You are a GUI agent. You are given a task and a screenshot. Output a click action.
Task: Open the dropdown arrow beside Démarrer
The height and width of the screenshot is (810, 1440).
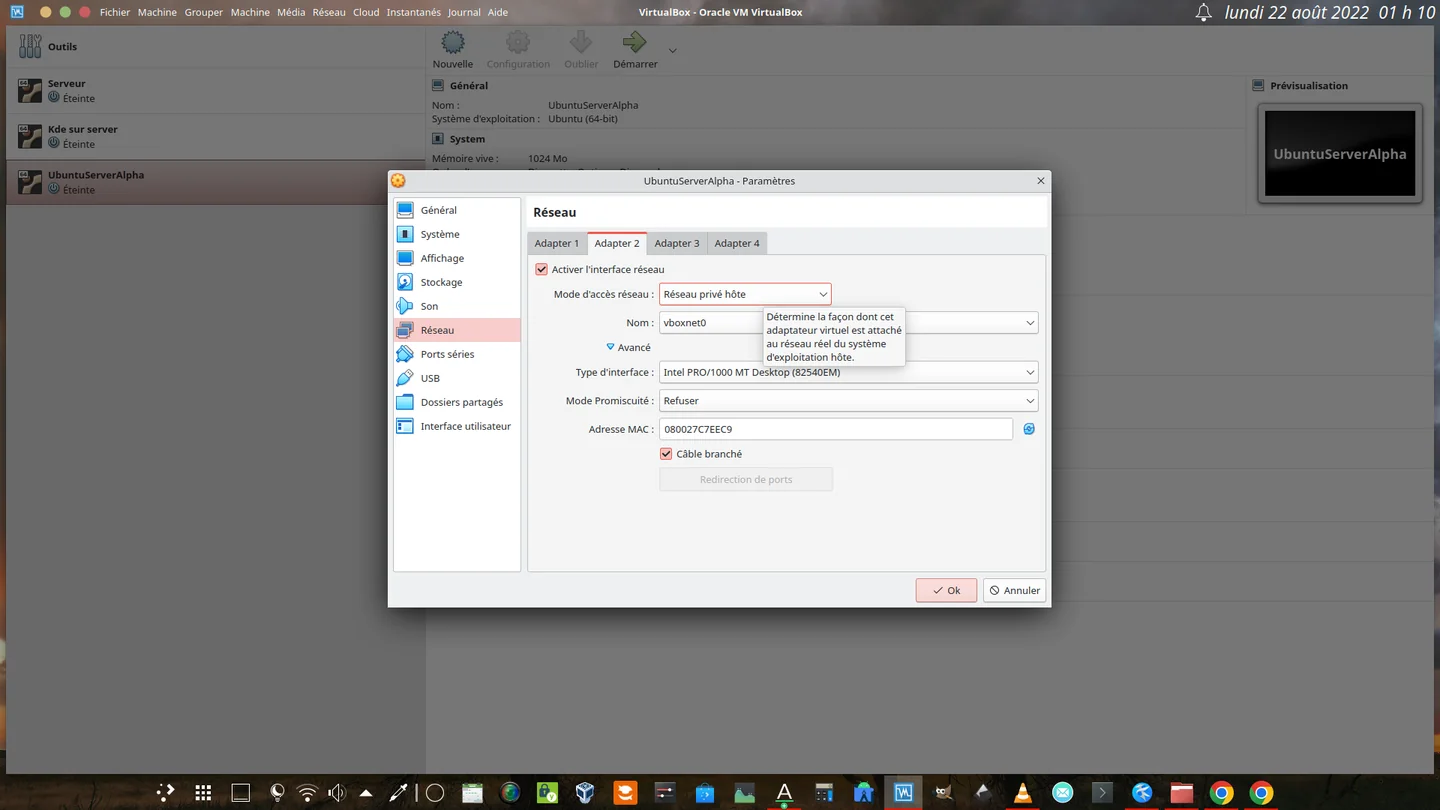[x=672, y=50]
